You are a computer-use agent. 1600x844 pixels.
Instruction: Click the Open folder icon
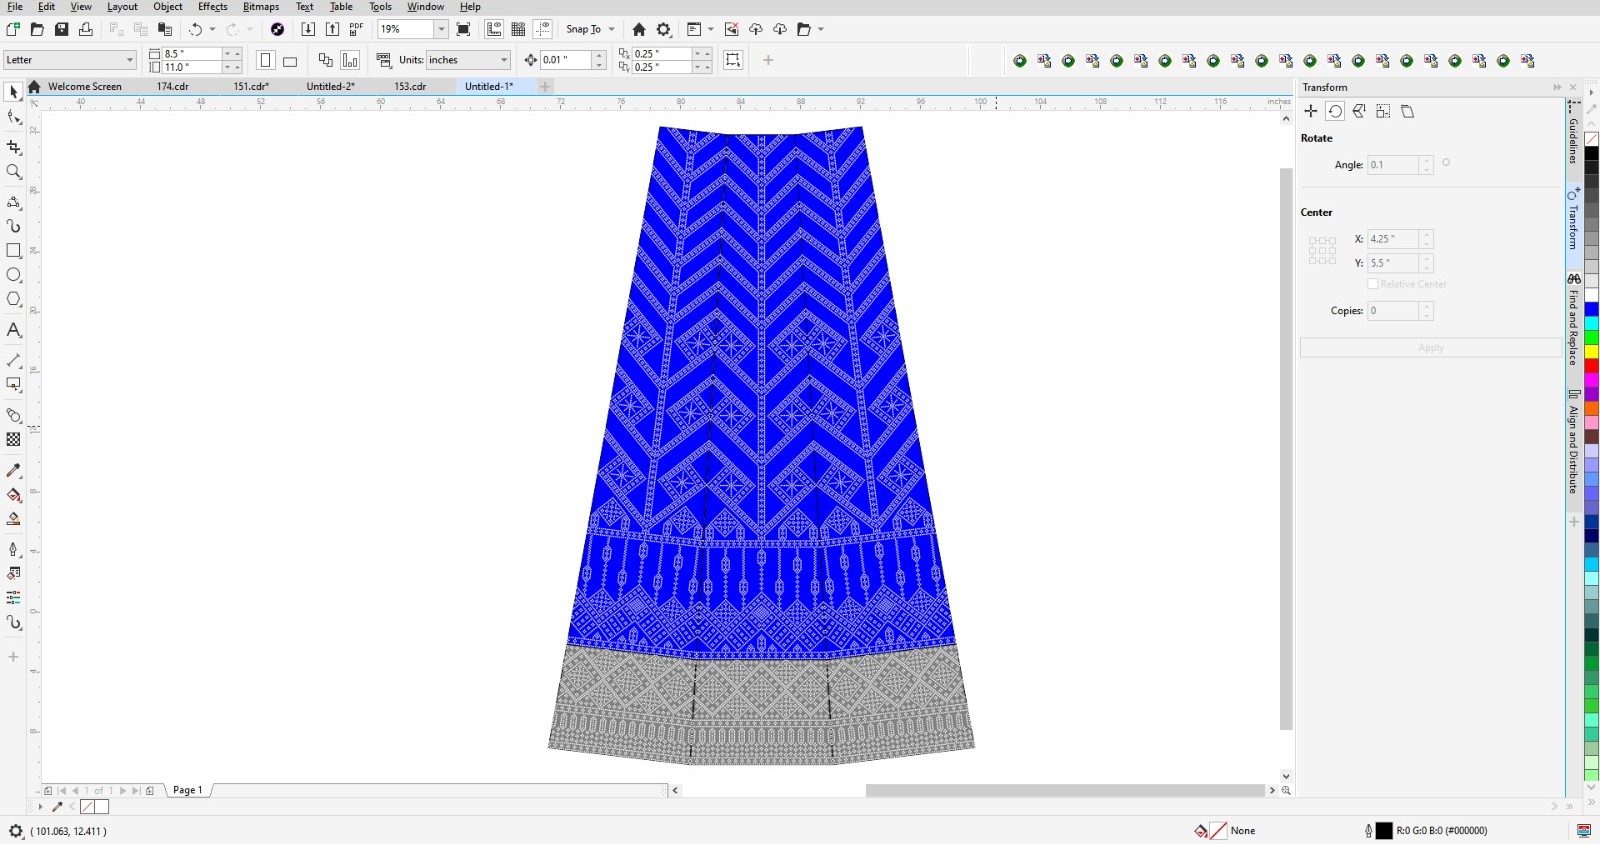[37, 29]
